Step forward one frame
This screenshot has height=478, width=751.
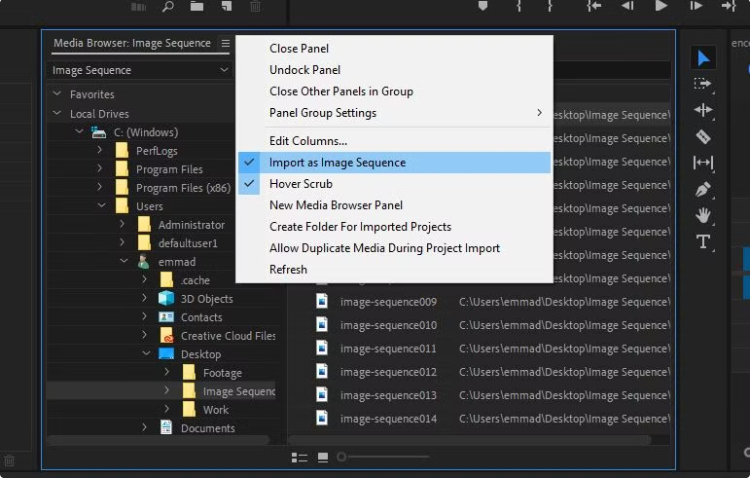(696, 6)
